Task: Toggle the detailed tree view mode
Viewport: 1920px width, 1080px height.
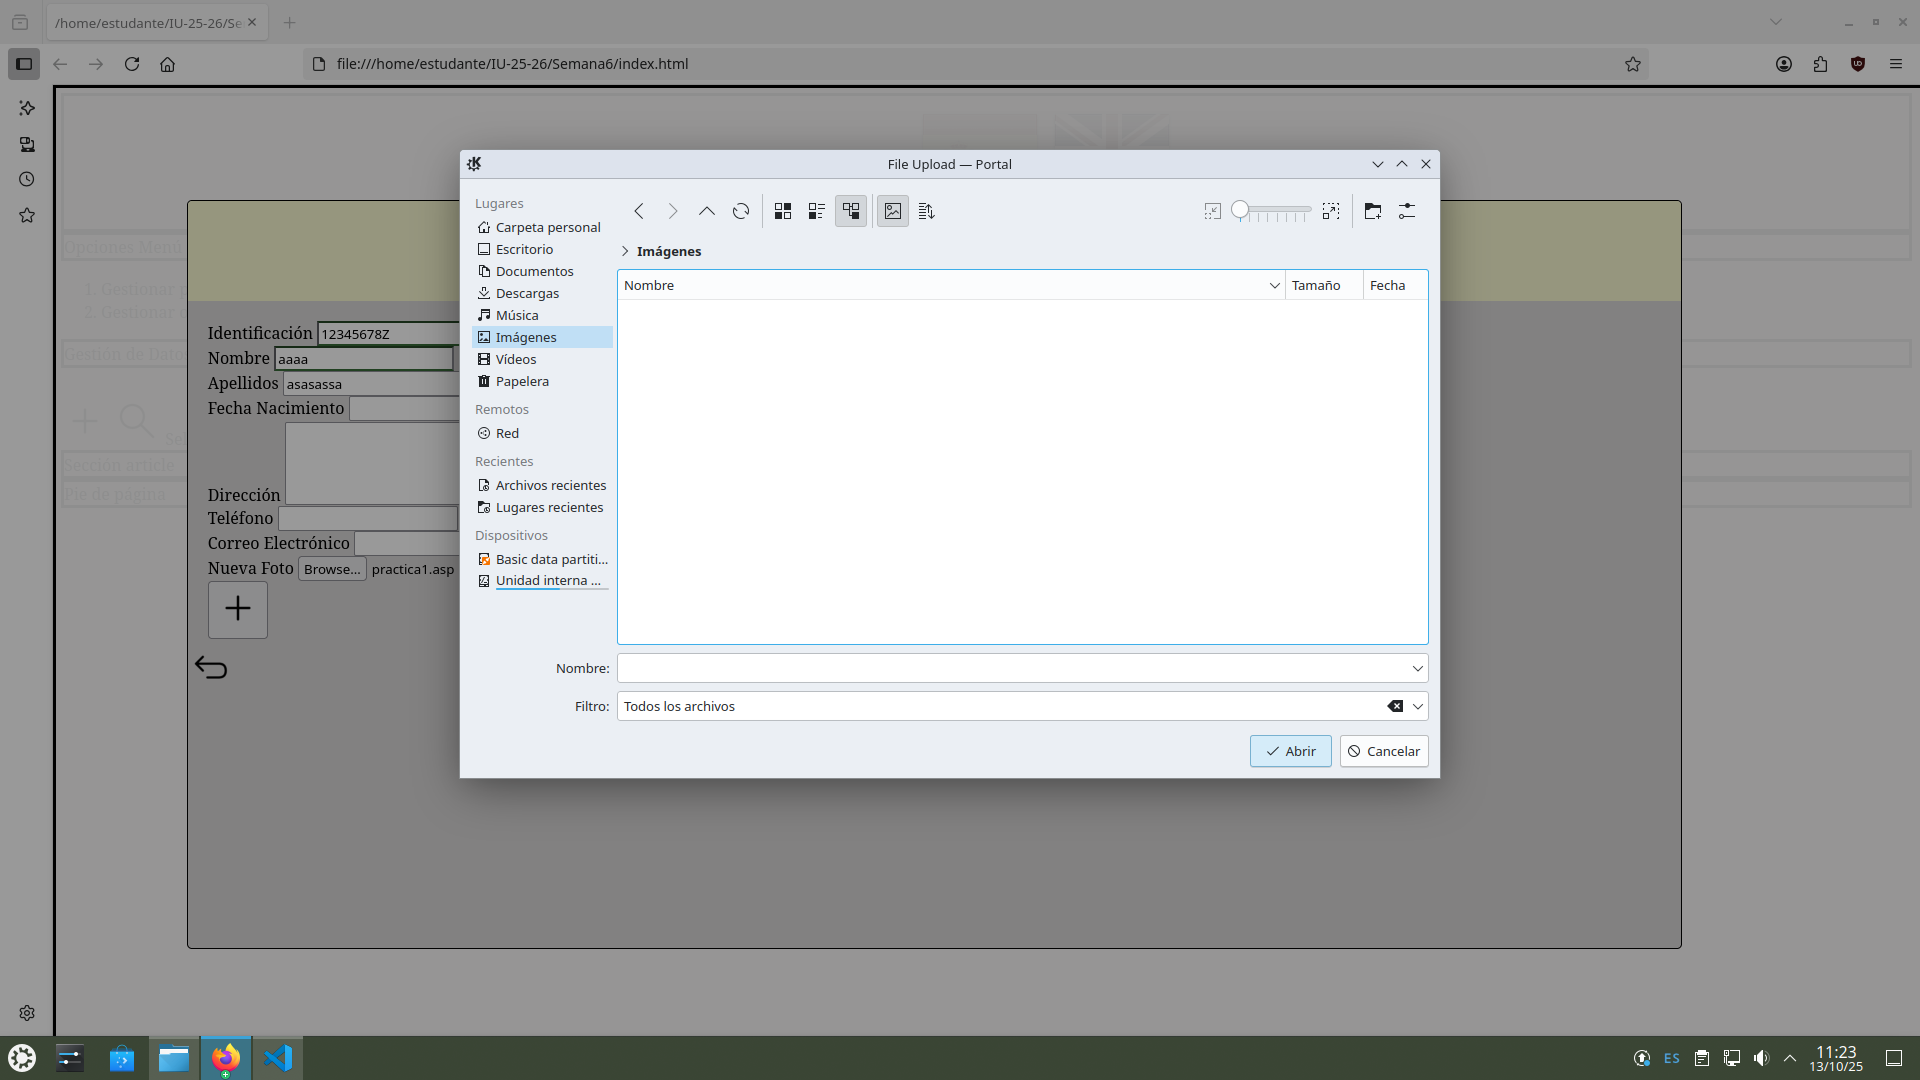Action: click(851, 211)
